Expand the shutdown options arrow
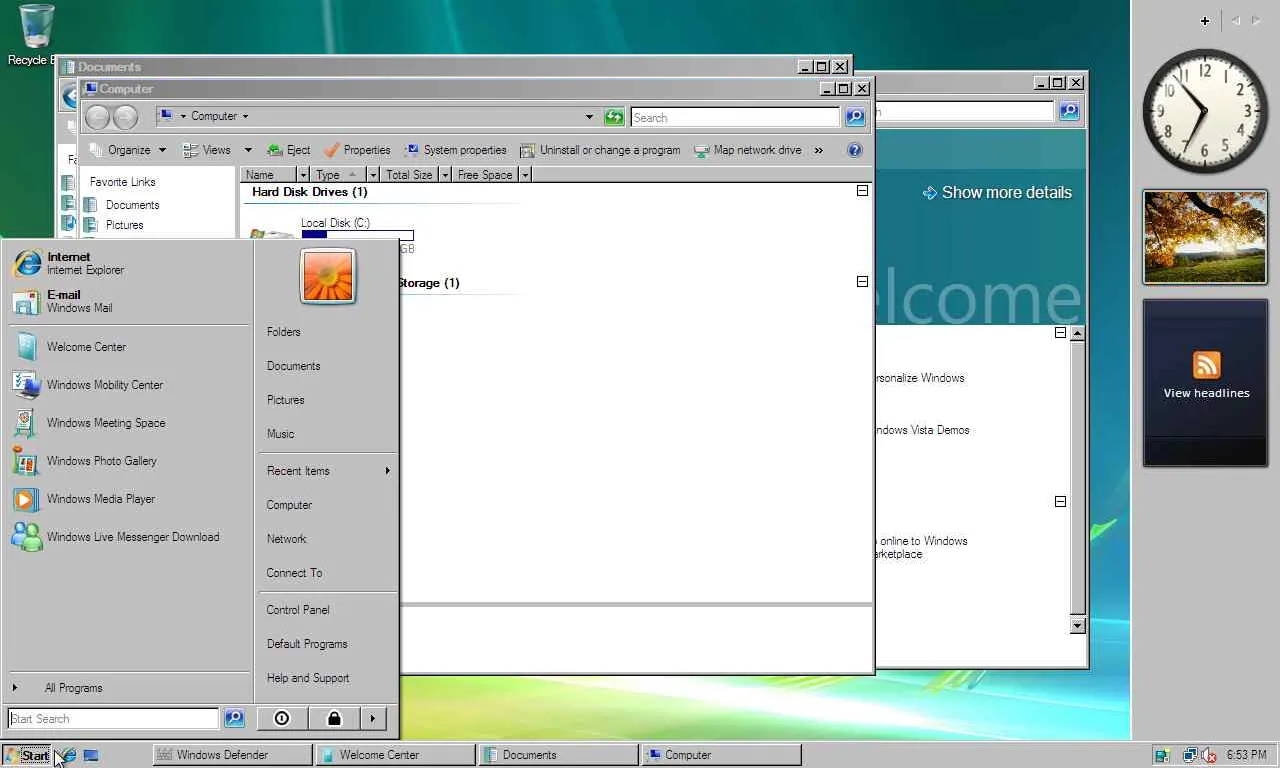The height and width of the screenshot is (768, 1280). (373, 718)
